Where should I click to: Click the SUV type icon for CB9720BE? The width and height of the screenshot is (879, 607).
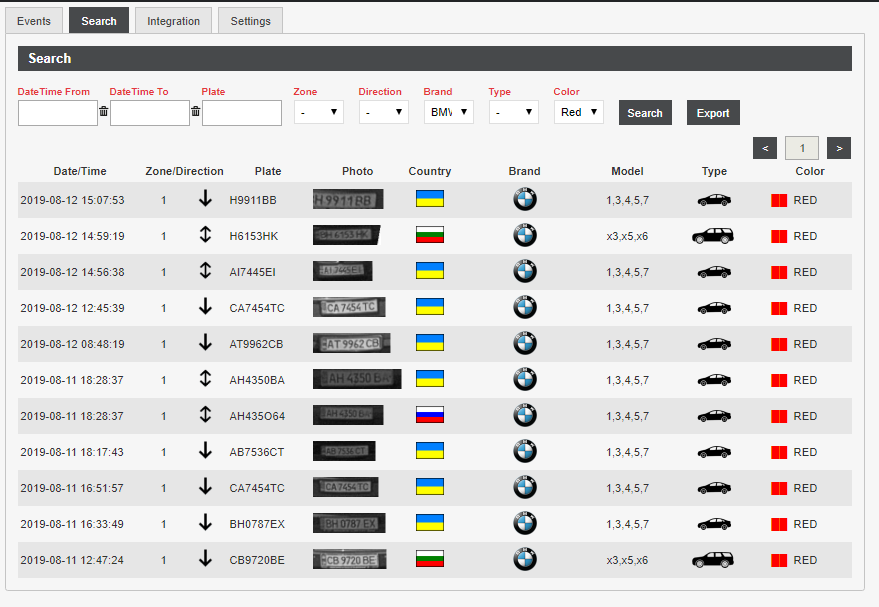tap(713, 559)
